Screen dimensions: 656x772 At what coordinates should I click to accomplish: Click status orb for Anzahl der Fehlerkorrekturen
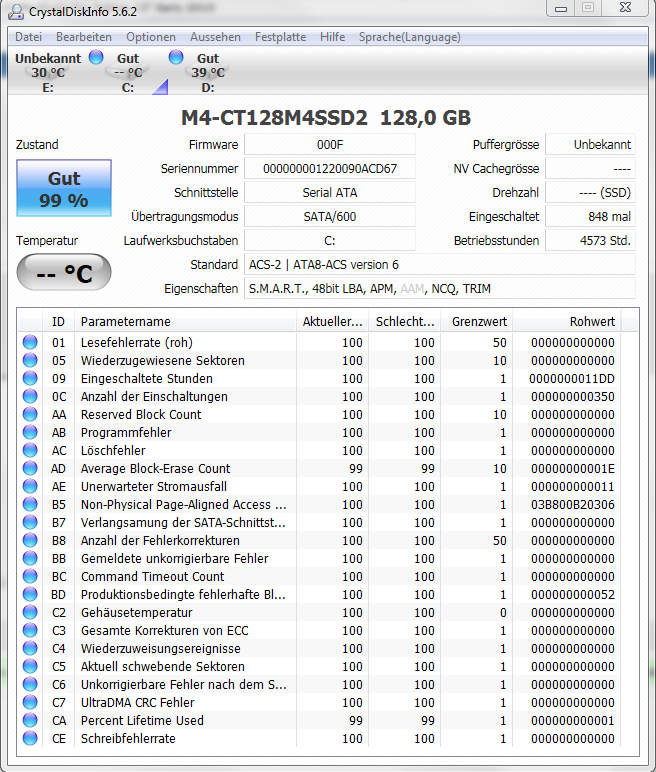pos(30,540)
